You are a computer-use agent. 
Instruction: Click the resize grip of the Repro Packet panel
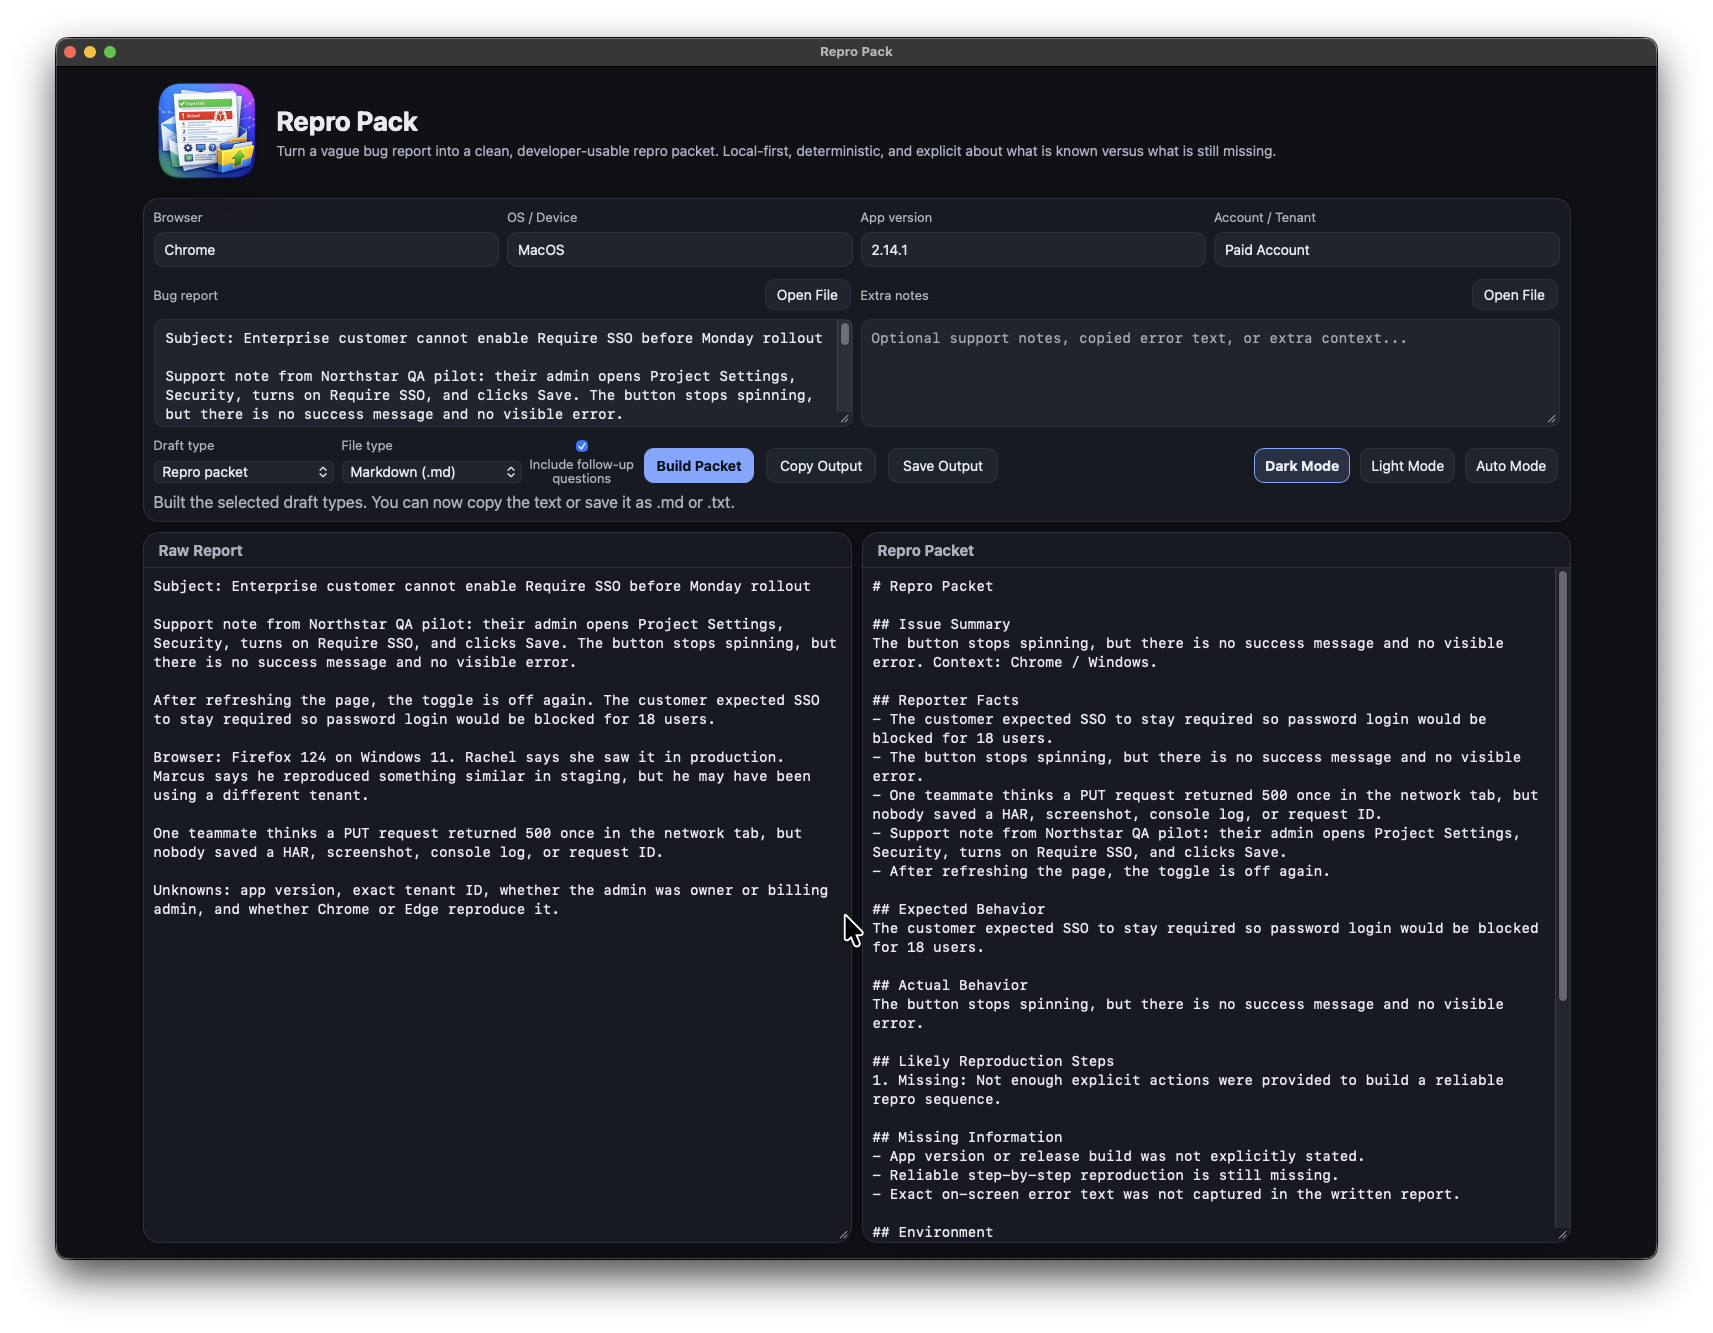(1562, 1234)
